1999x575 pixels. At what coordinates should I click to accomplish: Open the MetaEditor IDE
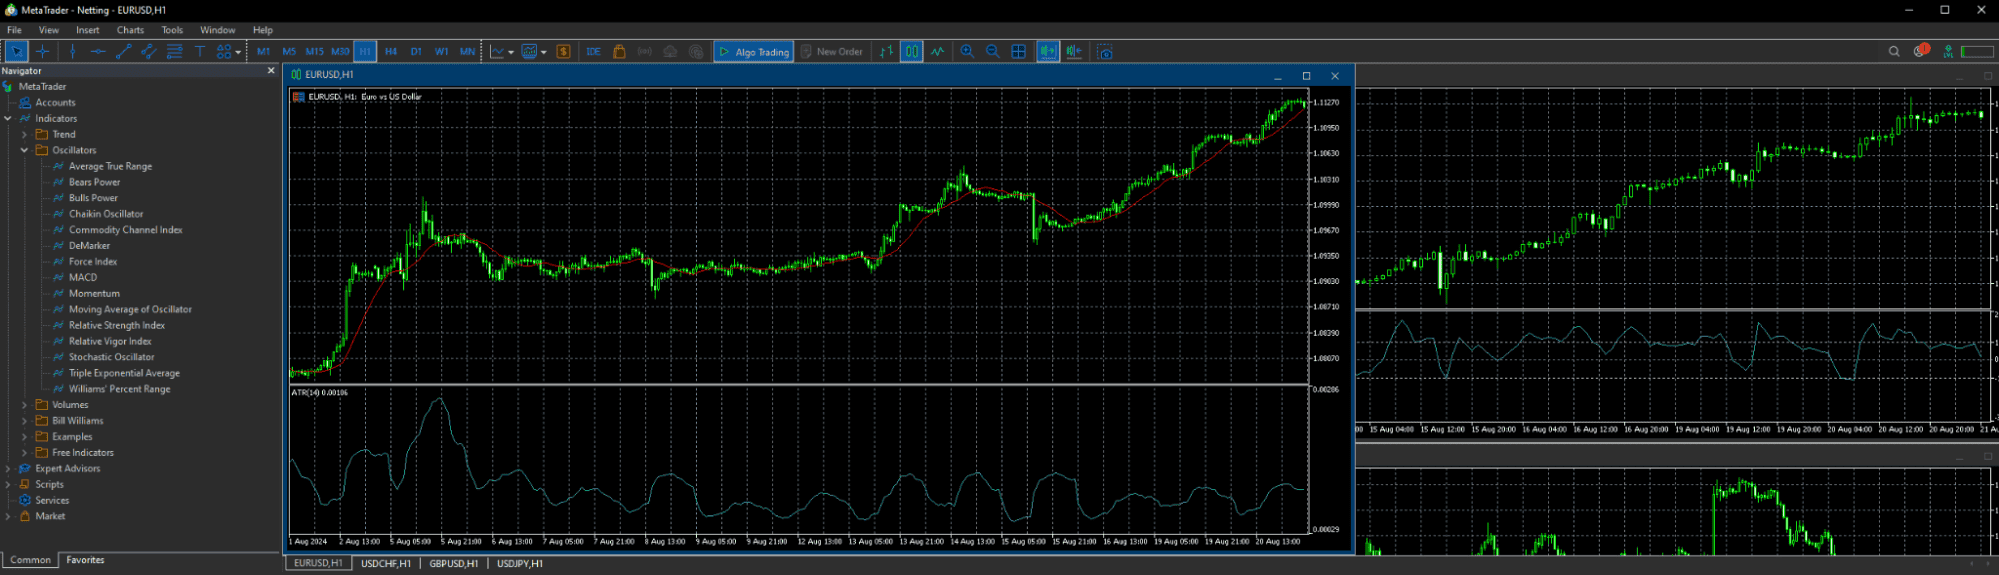(x=593, y=52)
